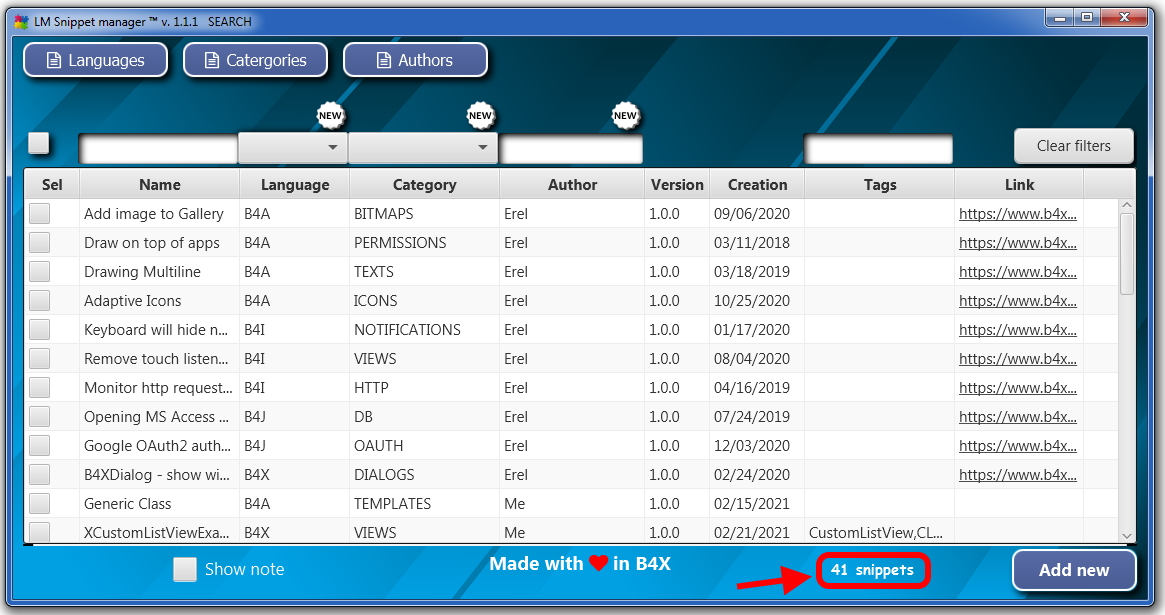
Task: Tick the Opening MS Access row checkbox
Action: (39, 417)
